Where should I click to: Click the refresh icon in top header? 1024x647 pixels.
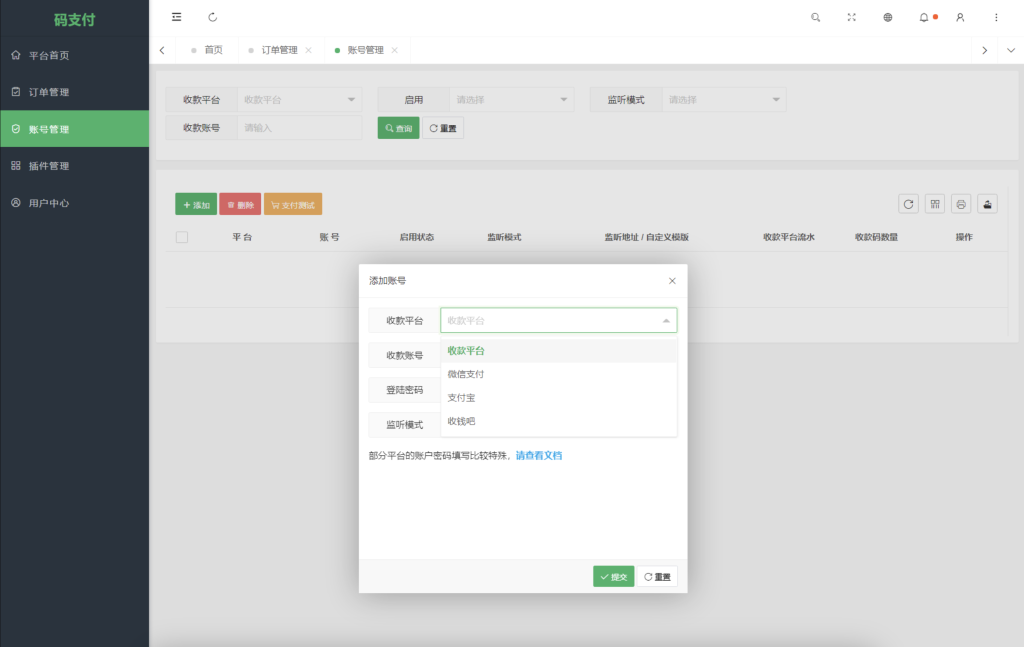tap(213, 17)
